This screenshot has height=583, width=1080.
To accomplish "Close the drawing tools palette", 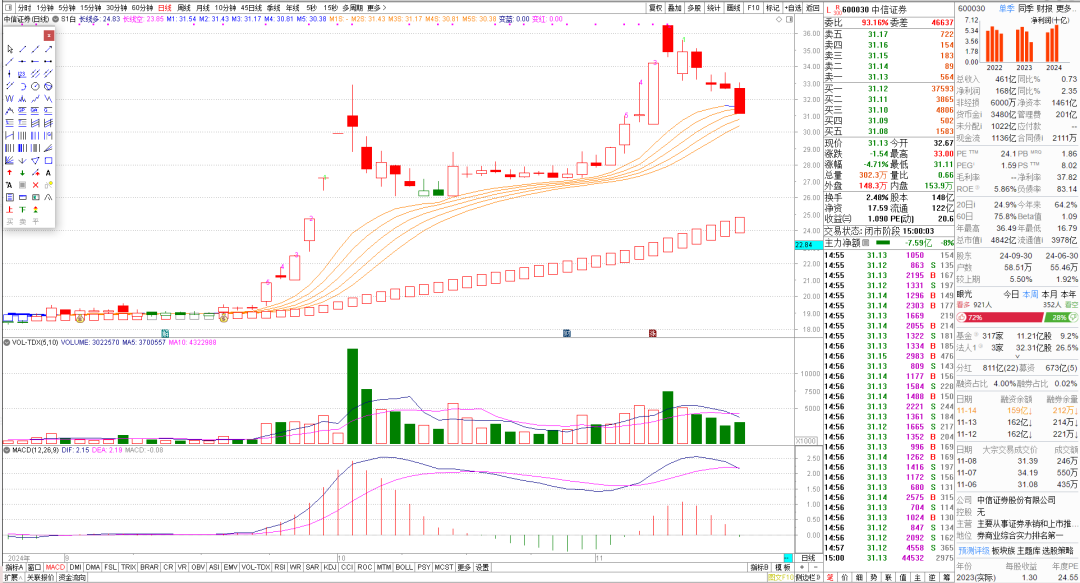I will 48,35.
